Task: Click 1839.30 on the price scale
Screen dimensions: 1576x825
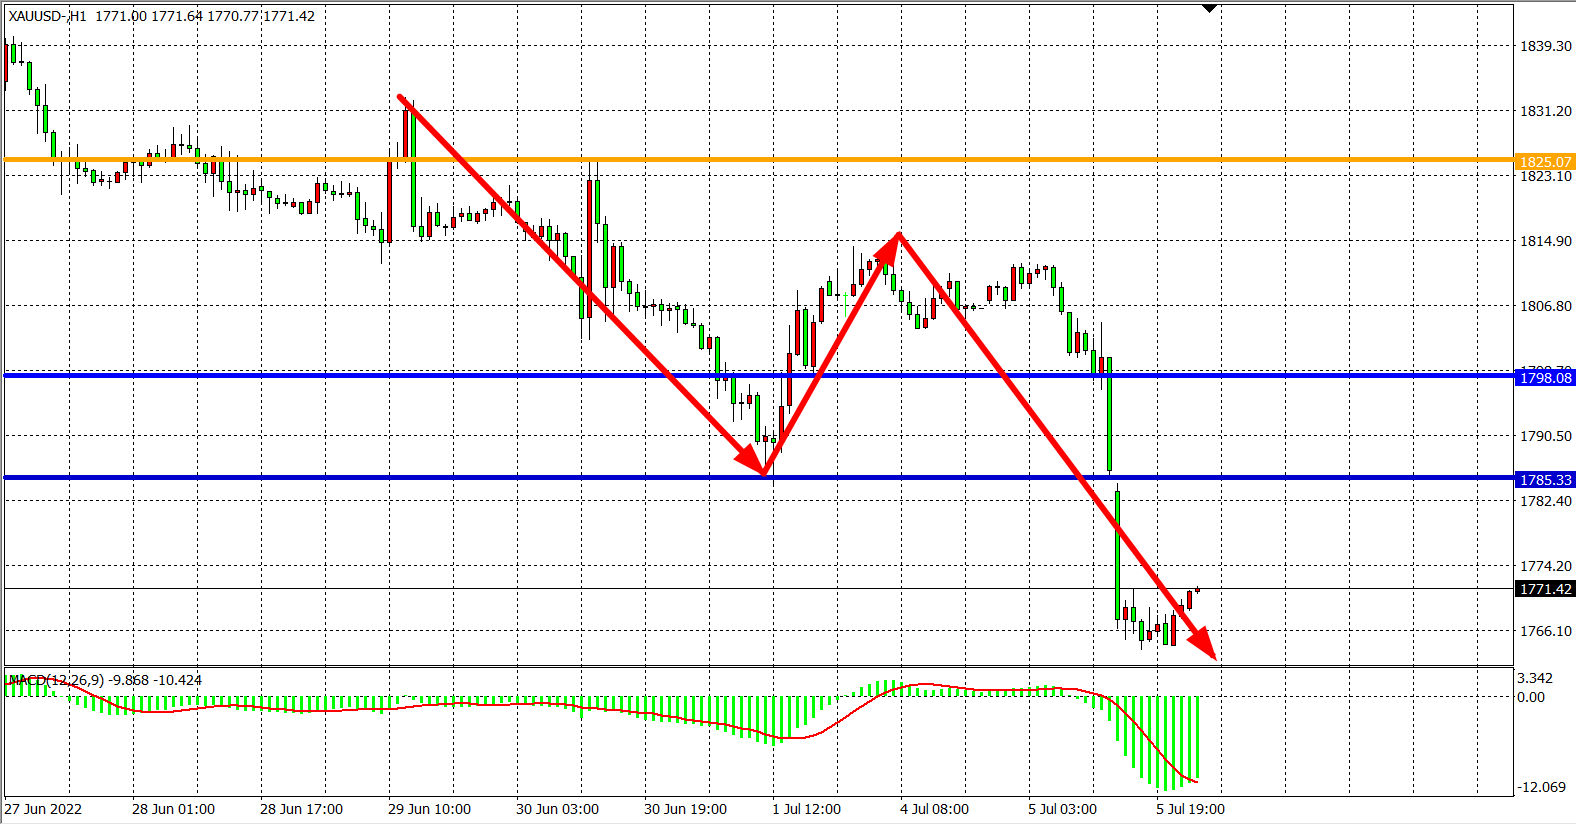Action: coord(1545,46)
